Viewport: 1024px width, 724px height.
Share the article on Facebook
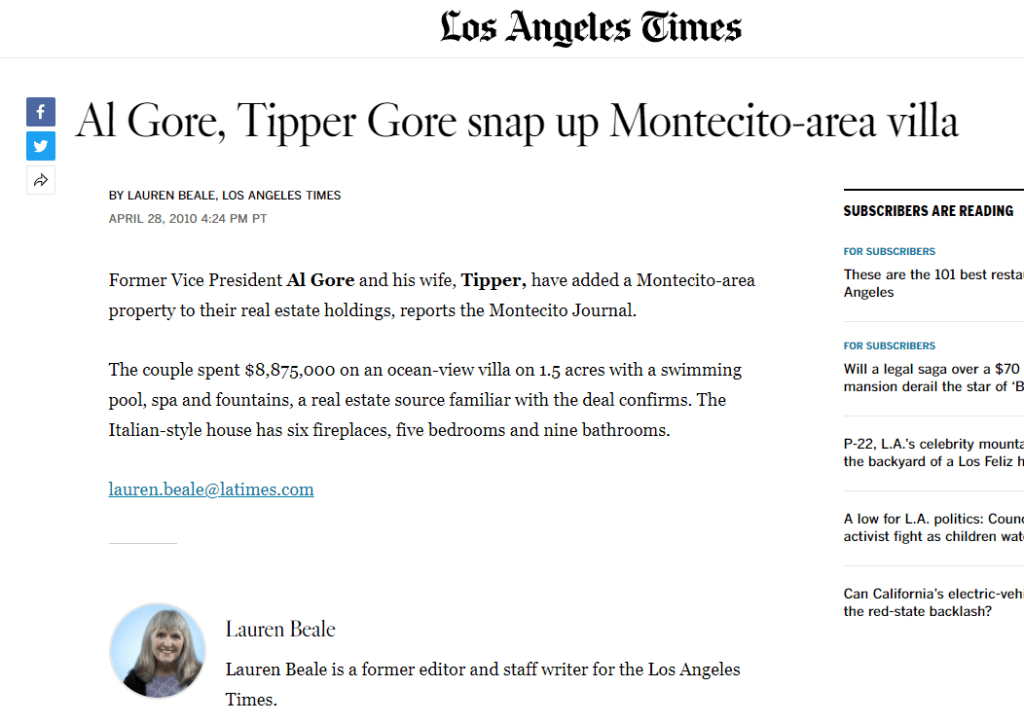pyautogui.click(x=41, y=112)
